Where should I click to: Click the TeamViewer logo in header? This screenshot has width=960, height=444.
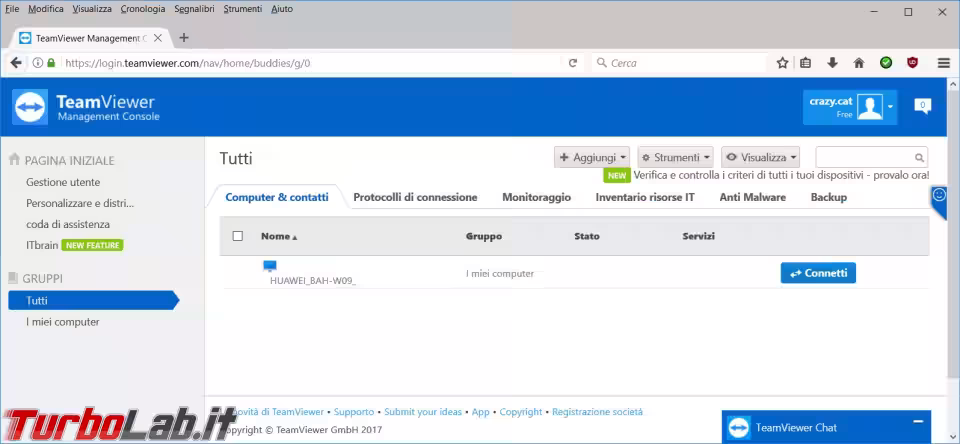click(29, 107)
